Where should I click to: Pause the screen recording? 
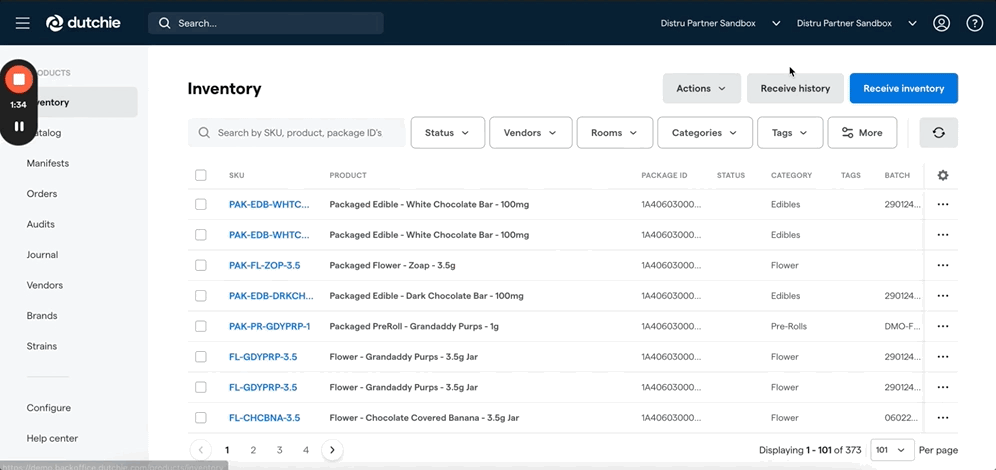(x=19, y=126)
